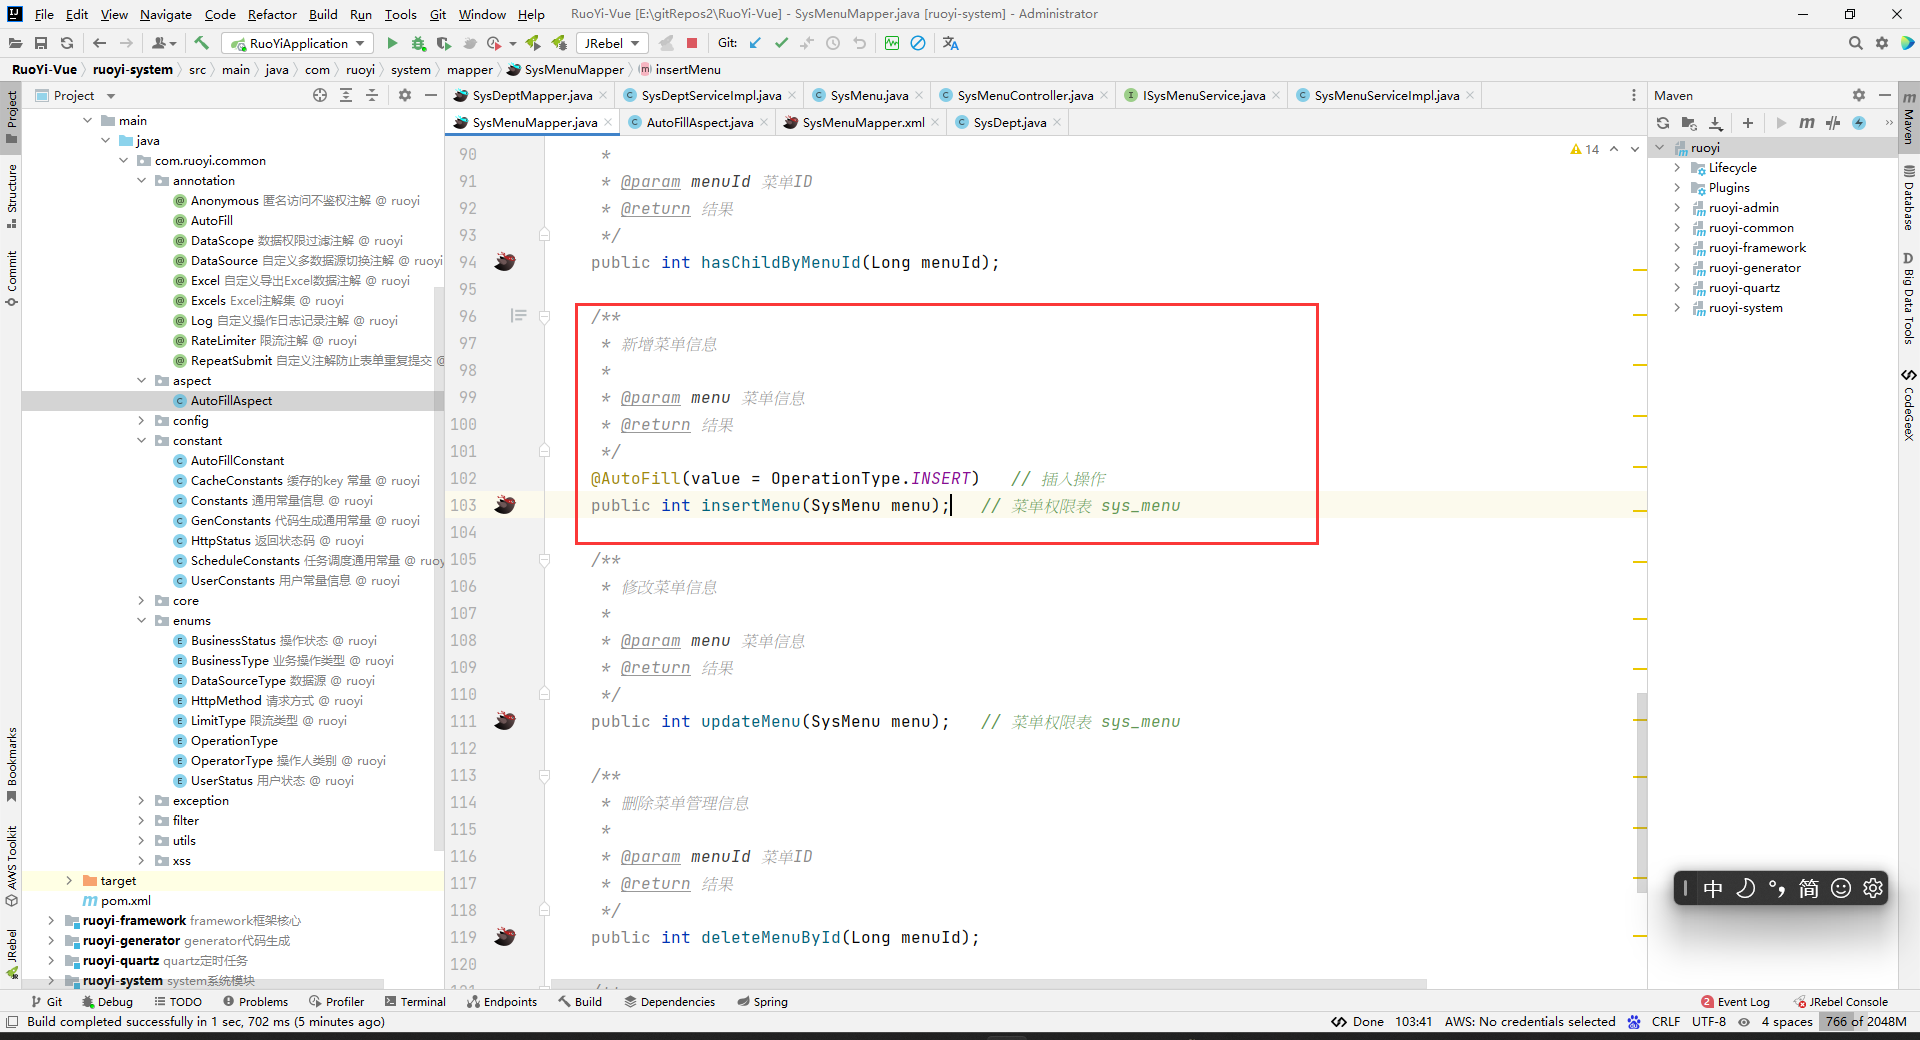Run RuoYiApplication with the green play icon
This screenshot has width=1920, height=1040.
392,43
